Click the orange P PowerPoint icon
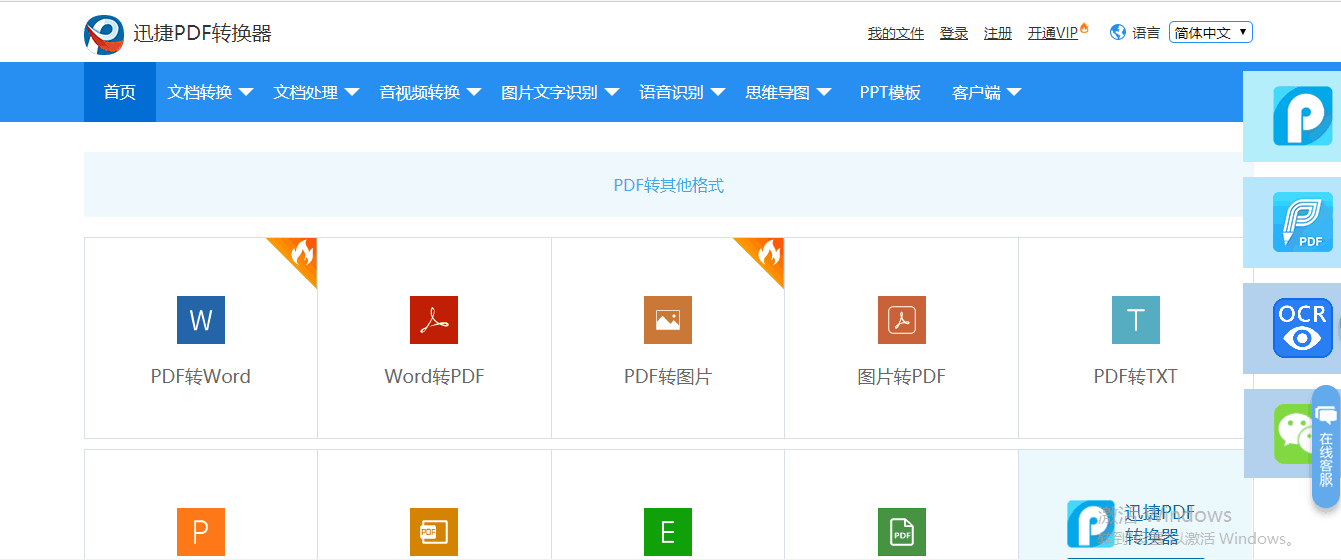Viewport: 1341px width, 560px height. [201, 532]
